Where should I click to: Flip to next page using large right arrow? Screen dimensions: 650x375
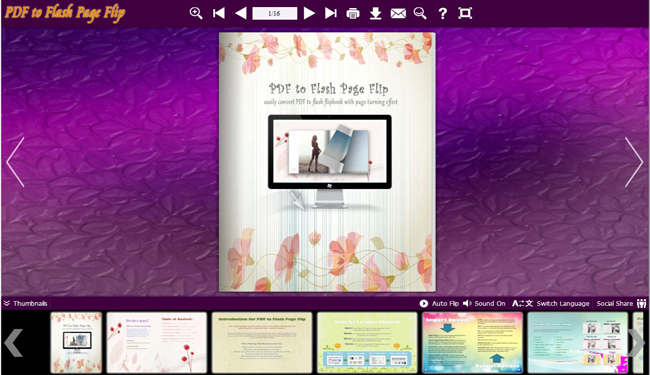[x=633, y=162]
